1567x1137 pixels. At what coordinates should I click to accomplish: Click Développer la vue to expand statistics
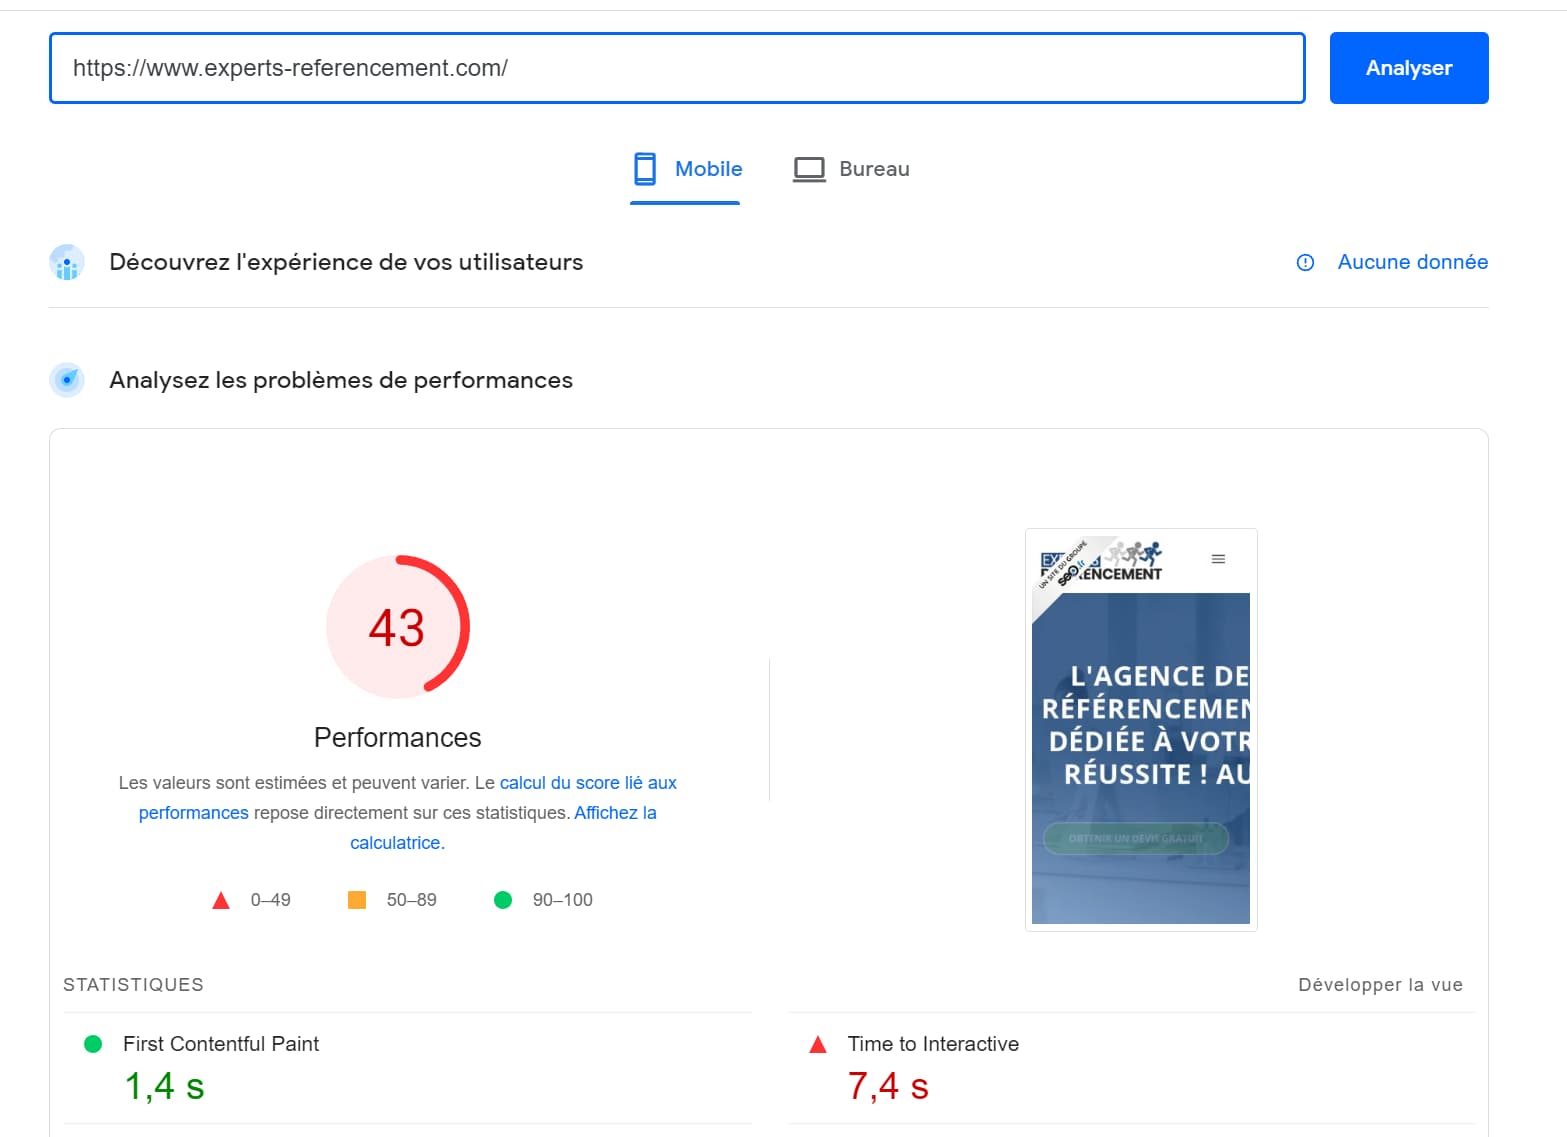[1380, 985]
